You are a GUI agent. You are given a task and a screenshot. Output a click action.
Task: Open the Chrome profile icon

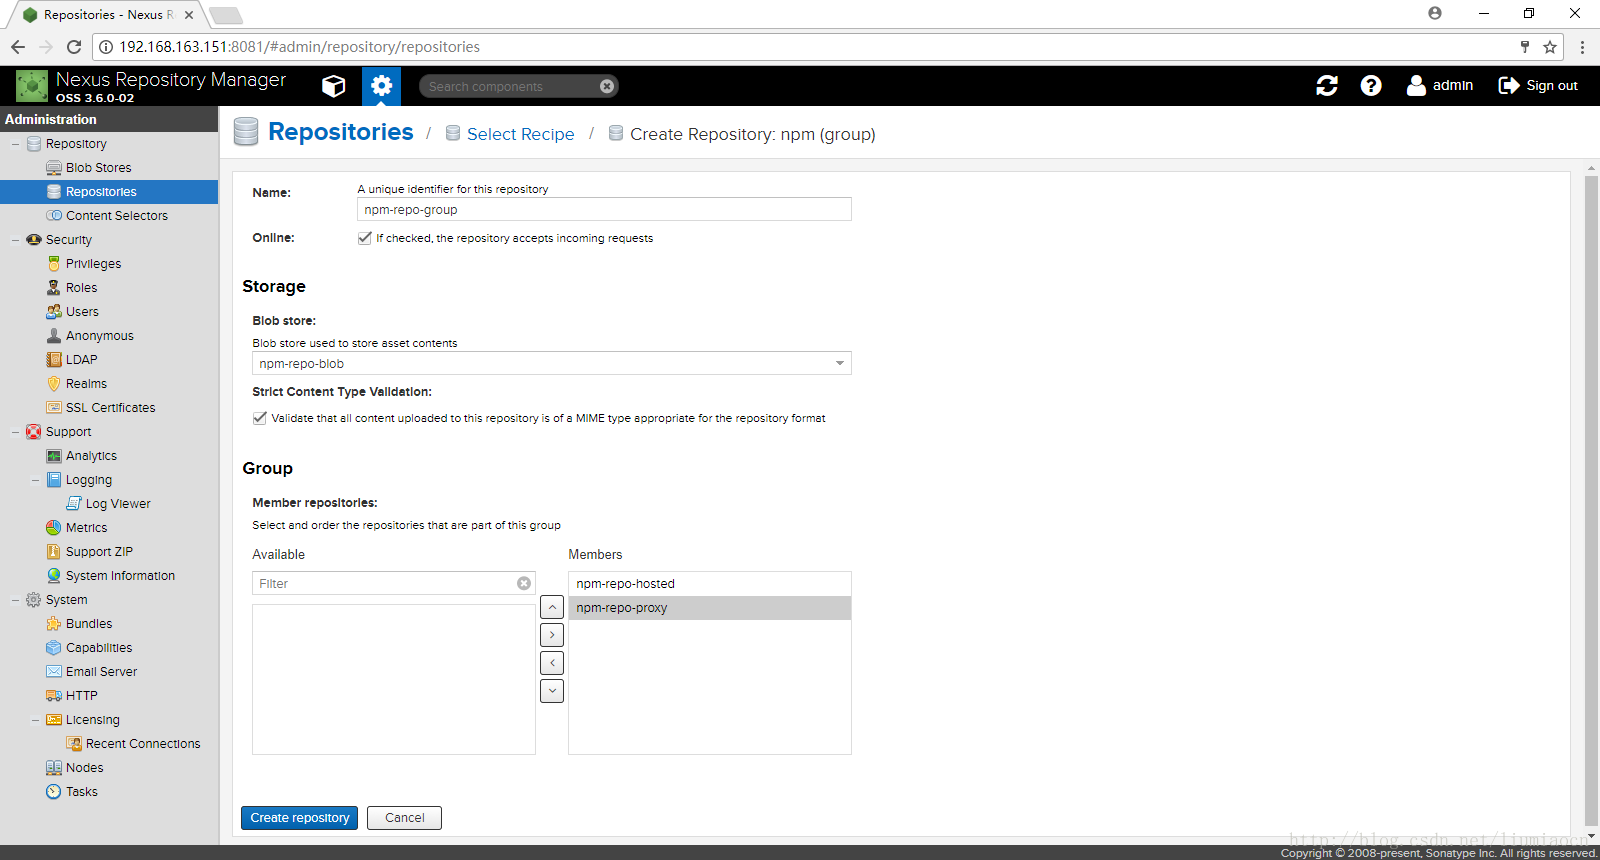coord(1435,13)
